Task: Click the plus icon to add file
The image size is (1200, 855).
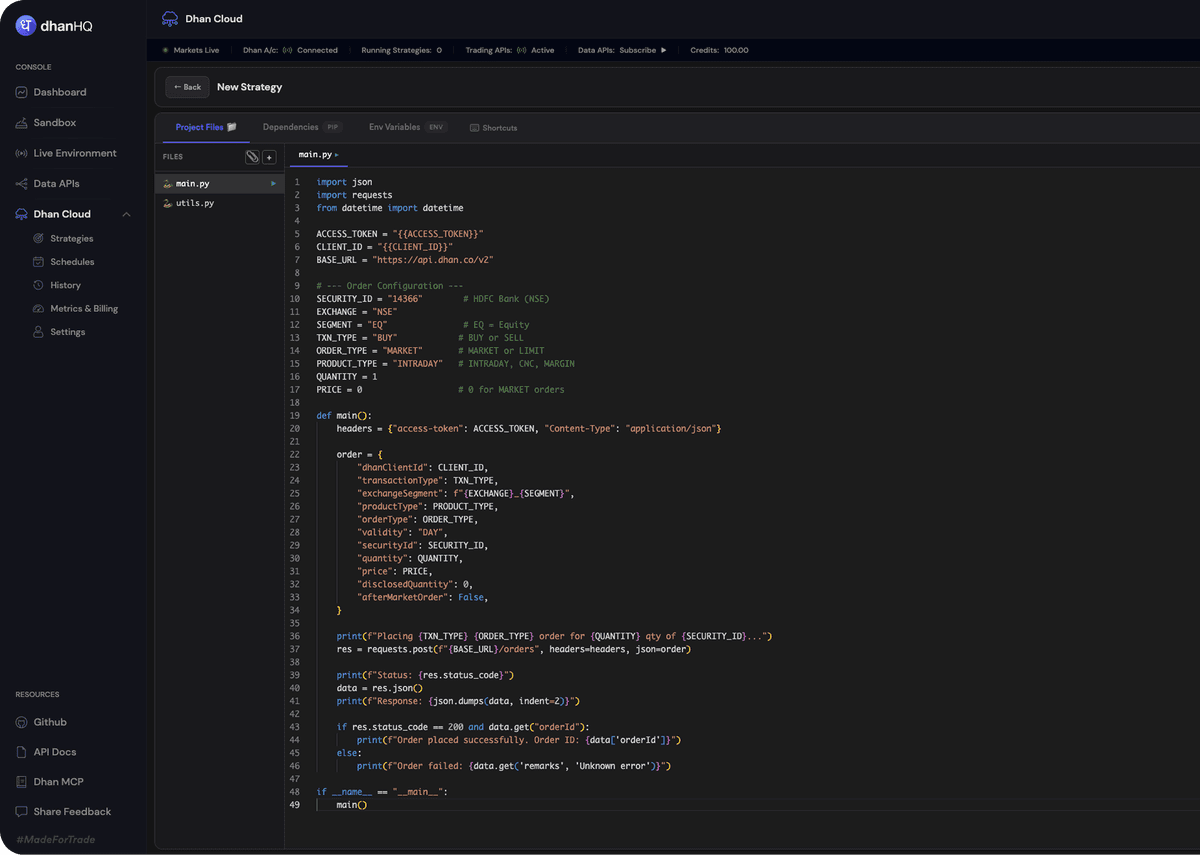Action: point(269,157)
